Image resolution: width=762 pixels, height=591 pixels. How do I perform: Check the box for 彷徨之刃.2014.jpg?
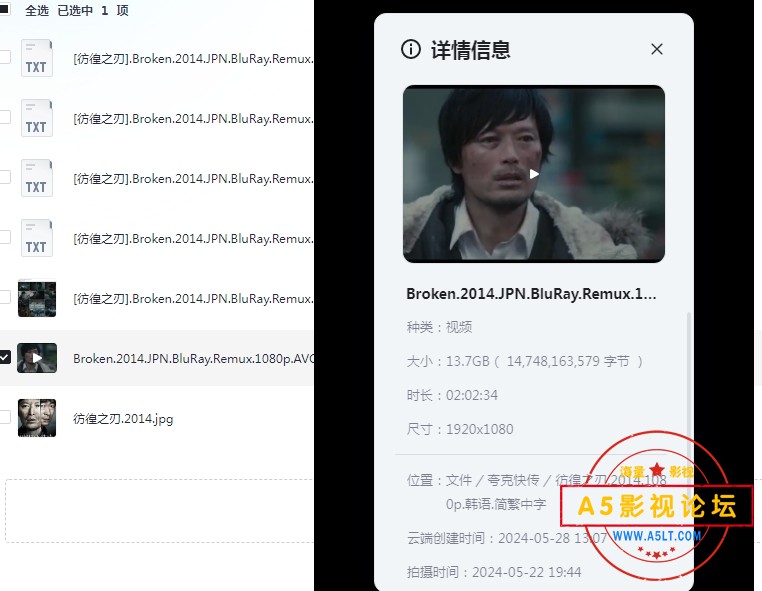[4, 417]
